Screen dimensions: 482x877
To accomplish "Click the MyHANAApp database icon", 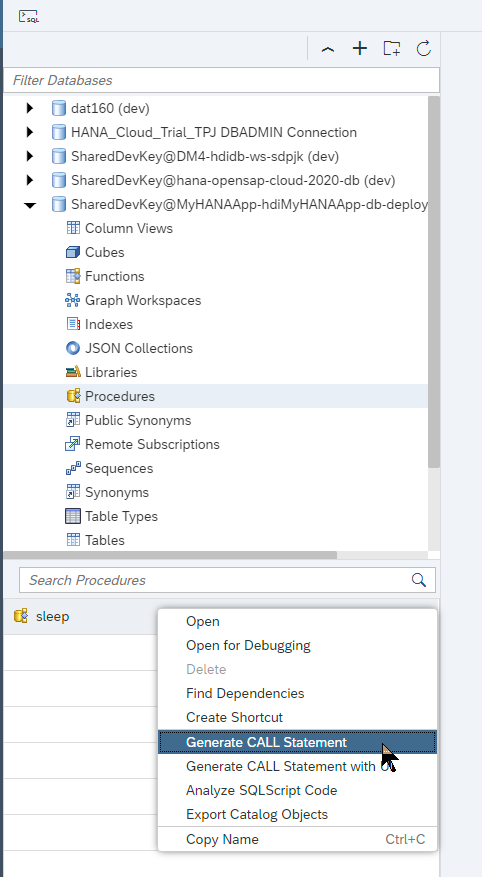I will [59, 204].
